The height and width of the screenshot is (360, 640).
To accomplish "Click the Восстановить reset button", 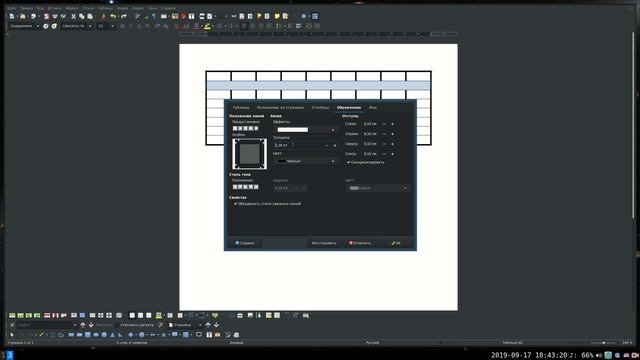I will 324,243.
